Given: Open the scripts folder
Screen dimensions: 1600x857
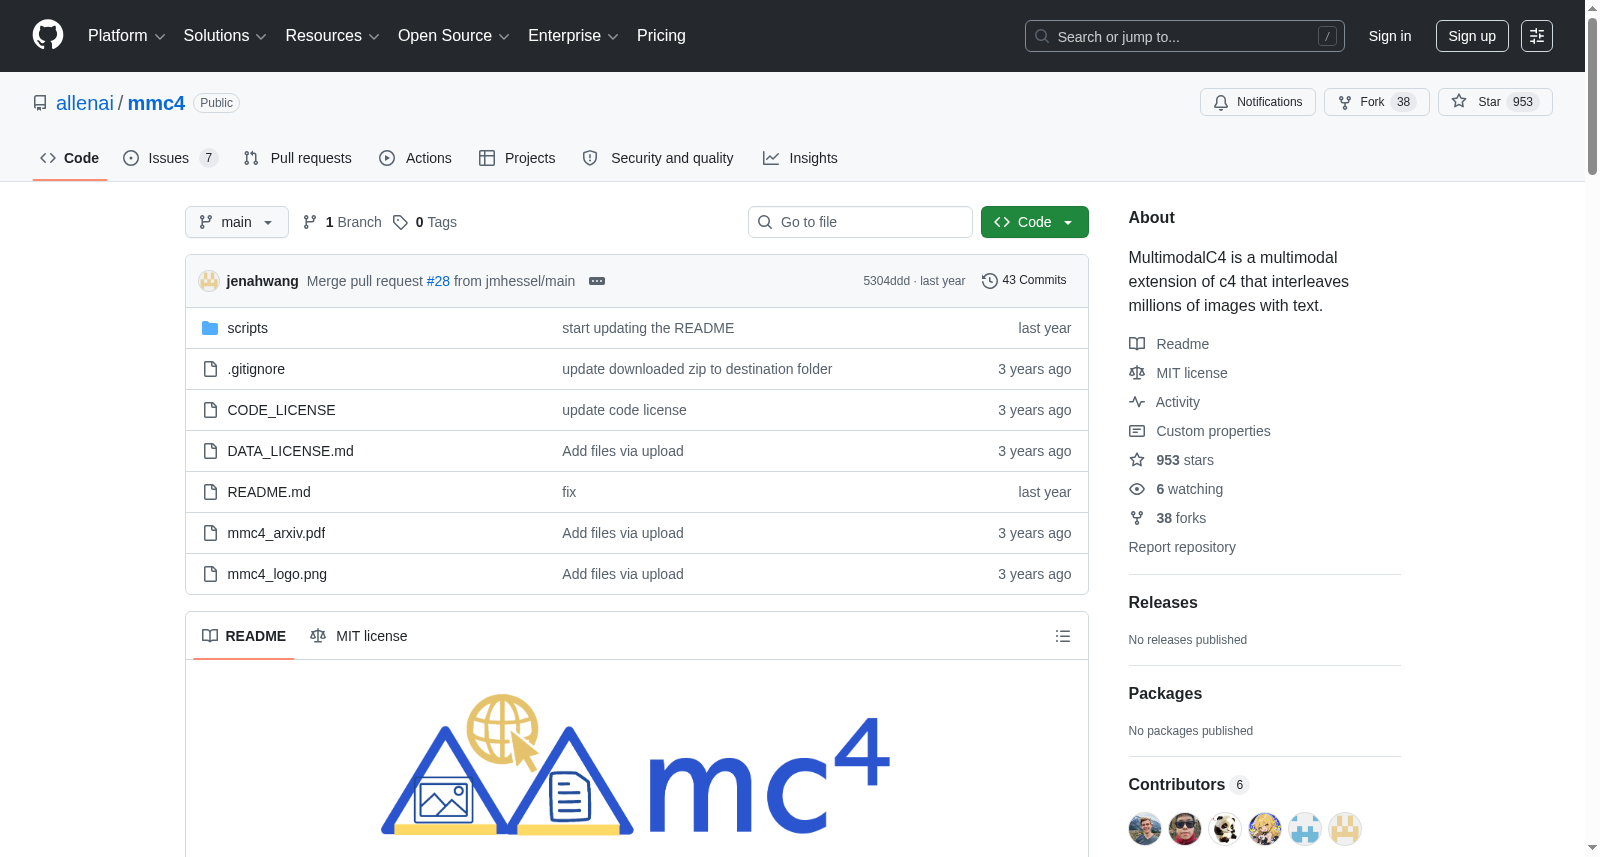Looking at the screenshot, I should pos(247,328).
